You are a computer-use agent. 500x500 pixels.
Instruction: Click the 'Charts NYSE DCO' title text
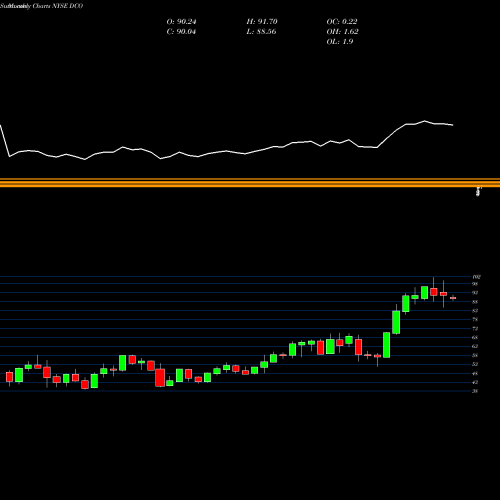(58, 6)
